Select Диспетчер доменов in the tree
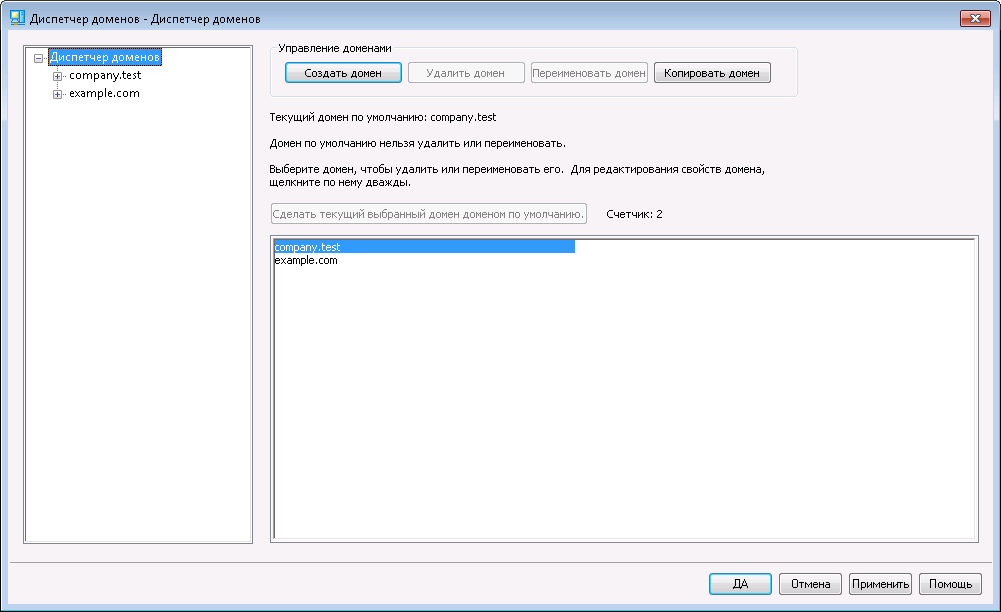 105,57
